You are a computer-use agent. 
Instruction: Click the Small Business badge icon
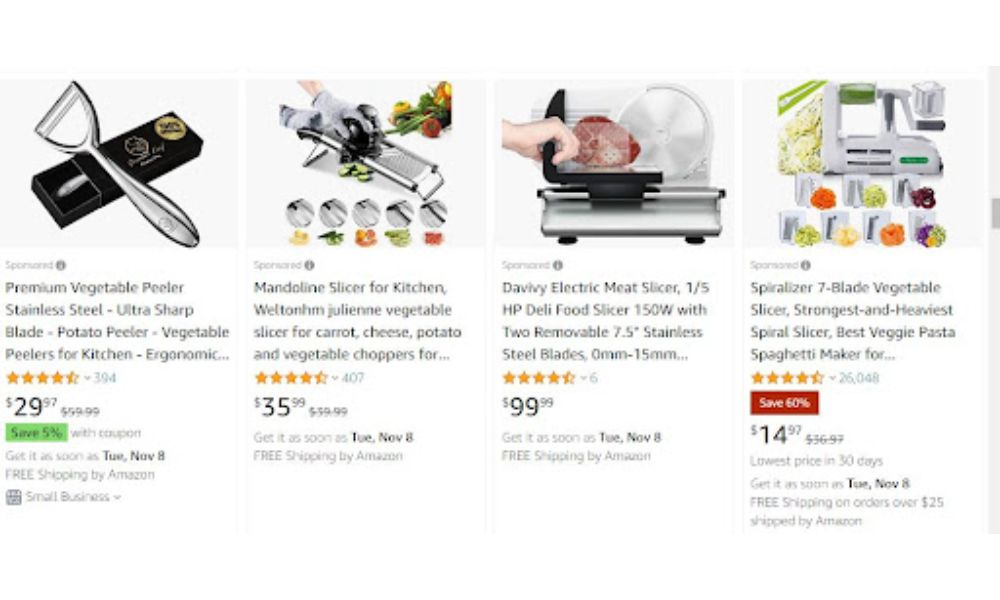click(x=13, y=497)
